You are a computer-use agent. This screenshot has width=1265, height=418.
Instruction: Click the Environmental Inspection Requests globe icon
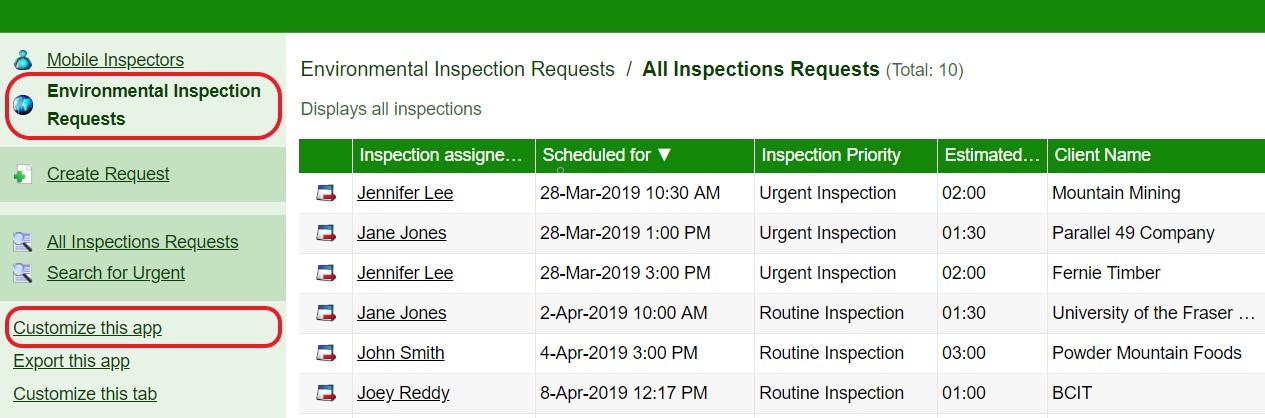tap(23, 105)
